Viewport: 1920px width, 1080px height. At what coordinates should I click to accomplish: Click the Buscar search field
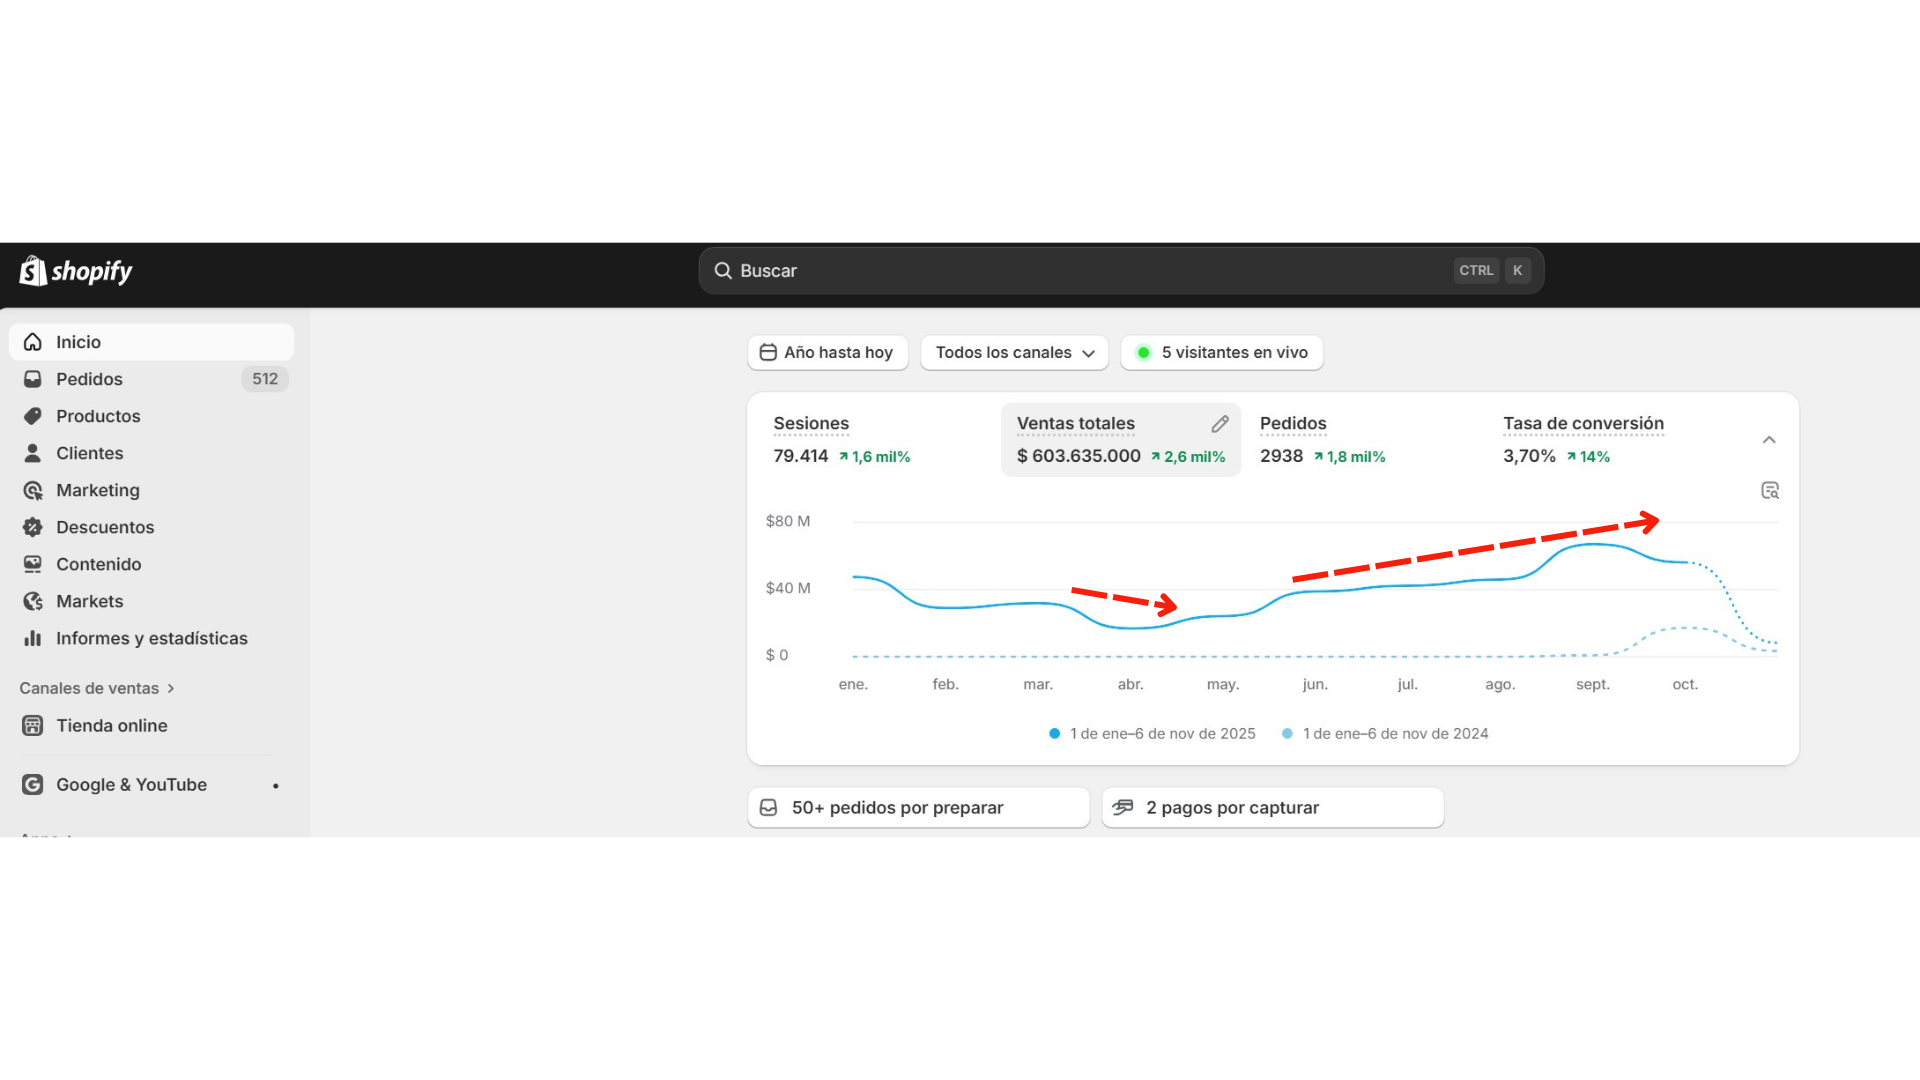tap(1121, 271)
